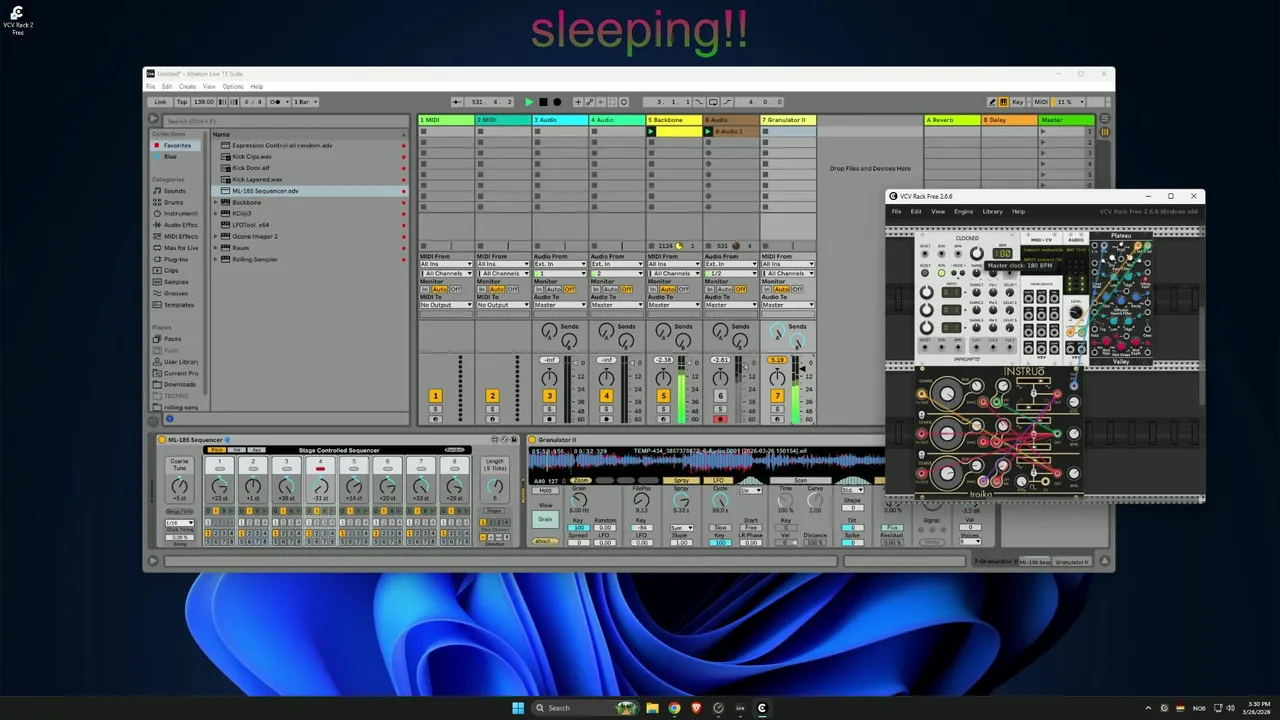
Task: Expand Rolling Sampler in browser
Action: 216,259
